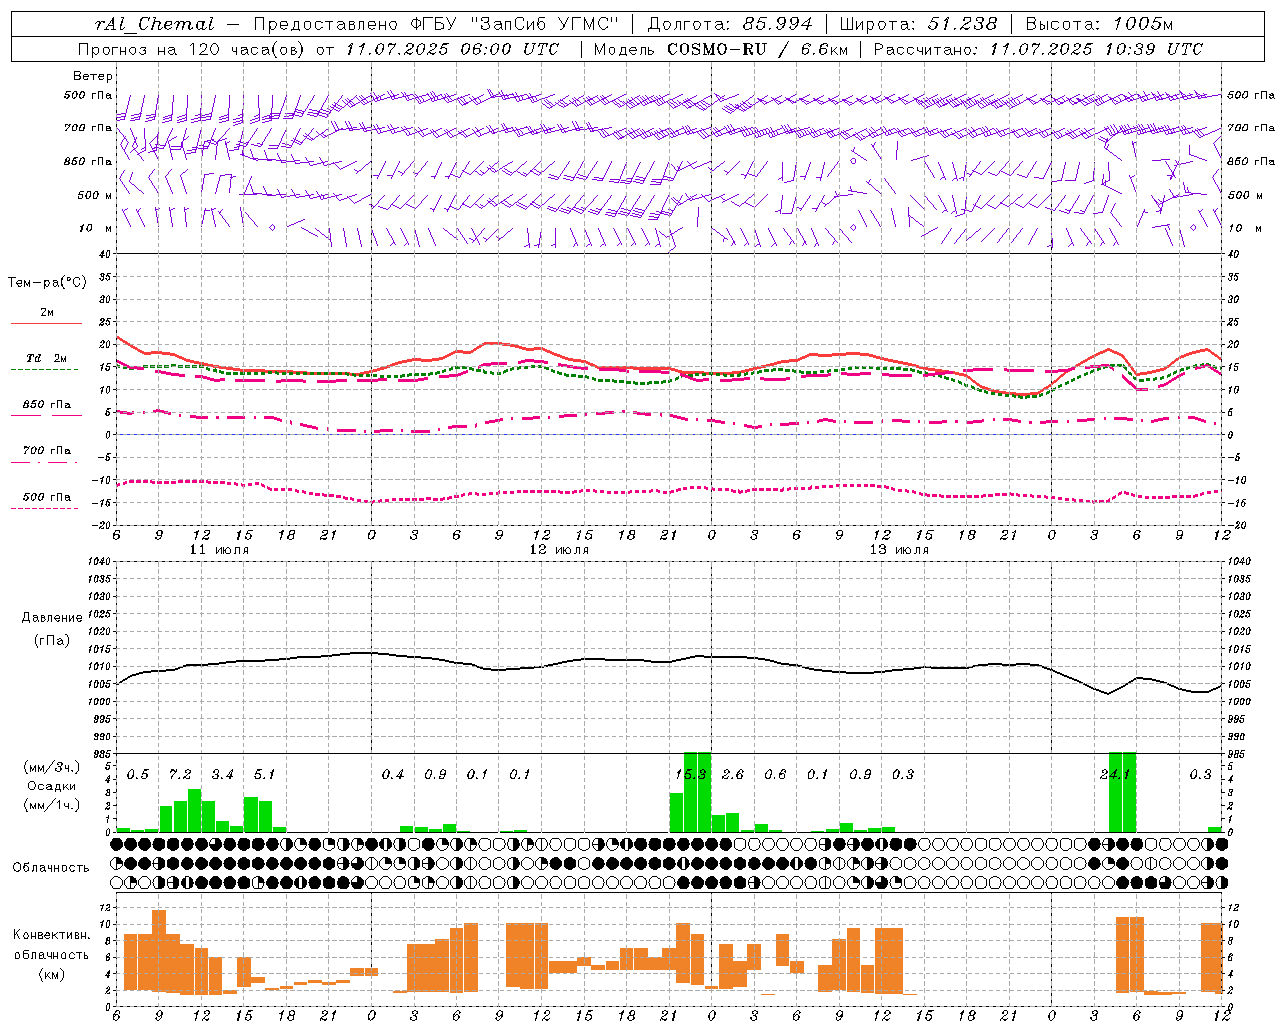The width and height of the screenshot is (1280, 1024).
Task: Click the station name rAl_Chemal
Action: tap(155, 24)
